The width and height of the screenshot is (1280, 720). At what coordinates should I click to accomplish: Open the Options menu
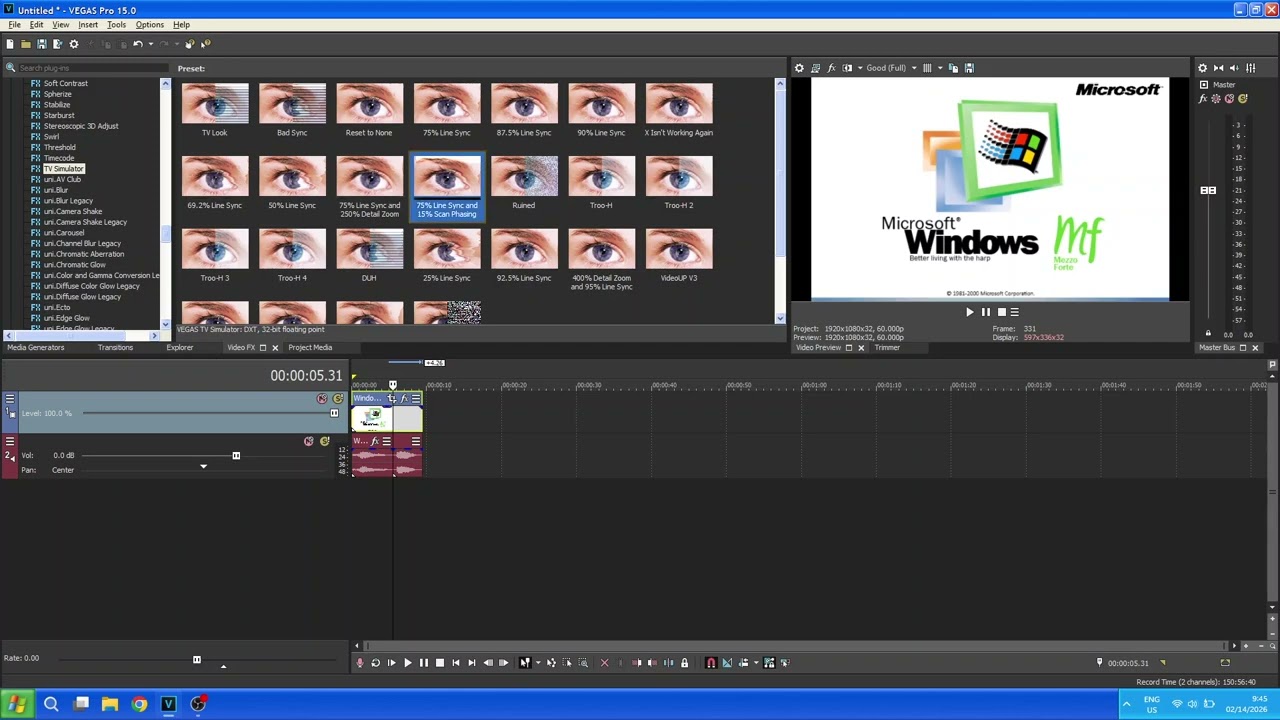(x=150, y=24)
